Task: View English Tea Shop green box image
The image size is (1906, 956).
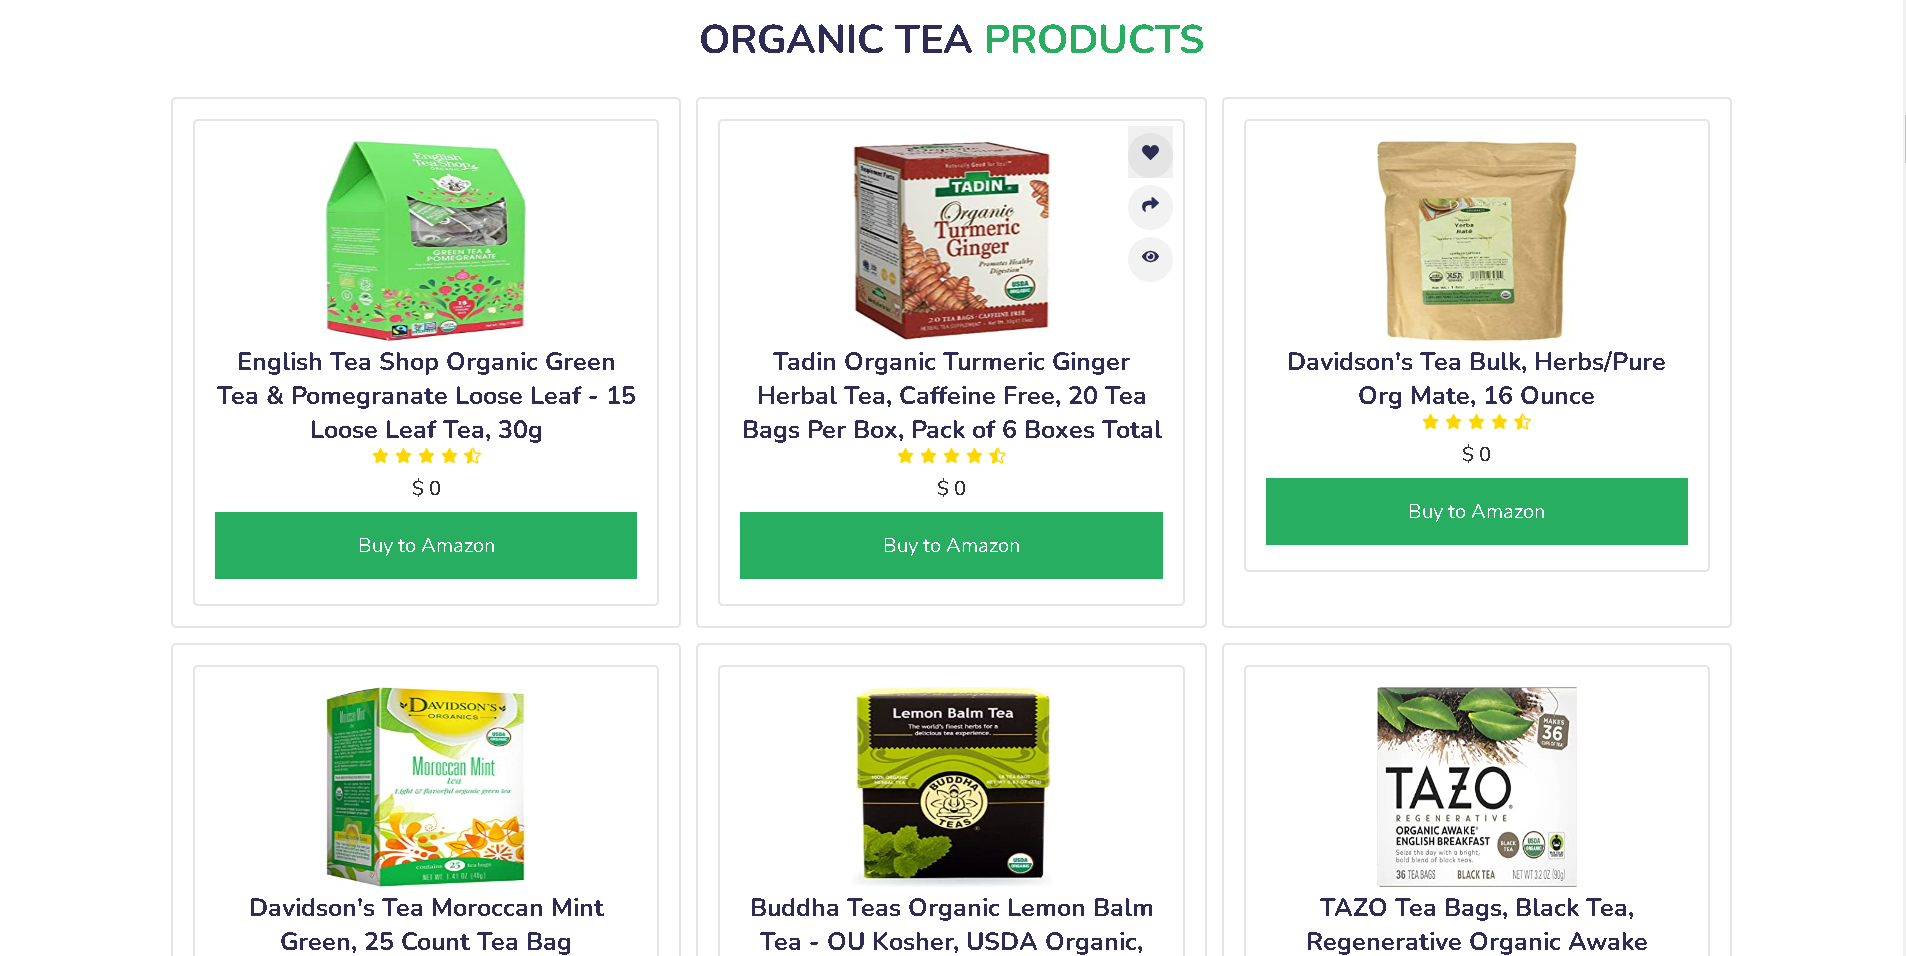Action: [426, 240]
